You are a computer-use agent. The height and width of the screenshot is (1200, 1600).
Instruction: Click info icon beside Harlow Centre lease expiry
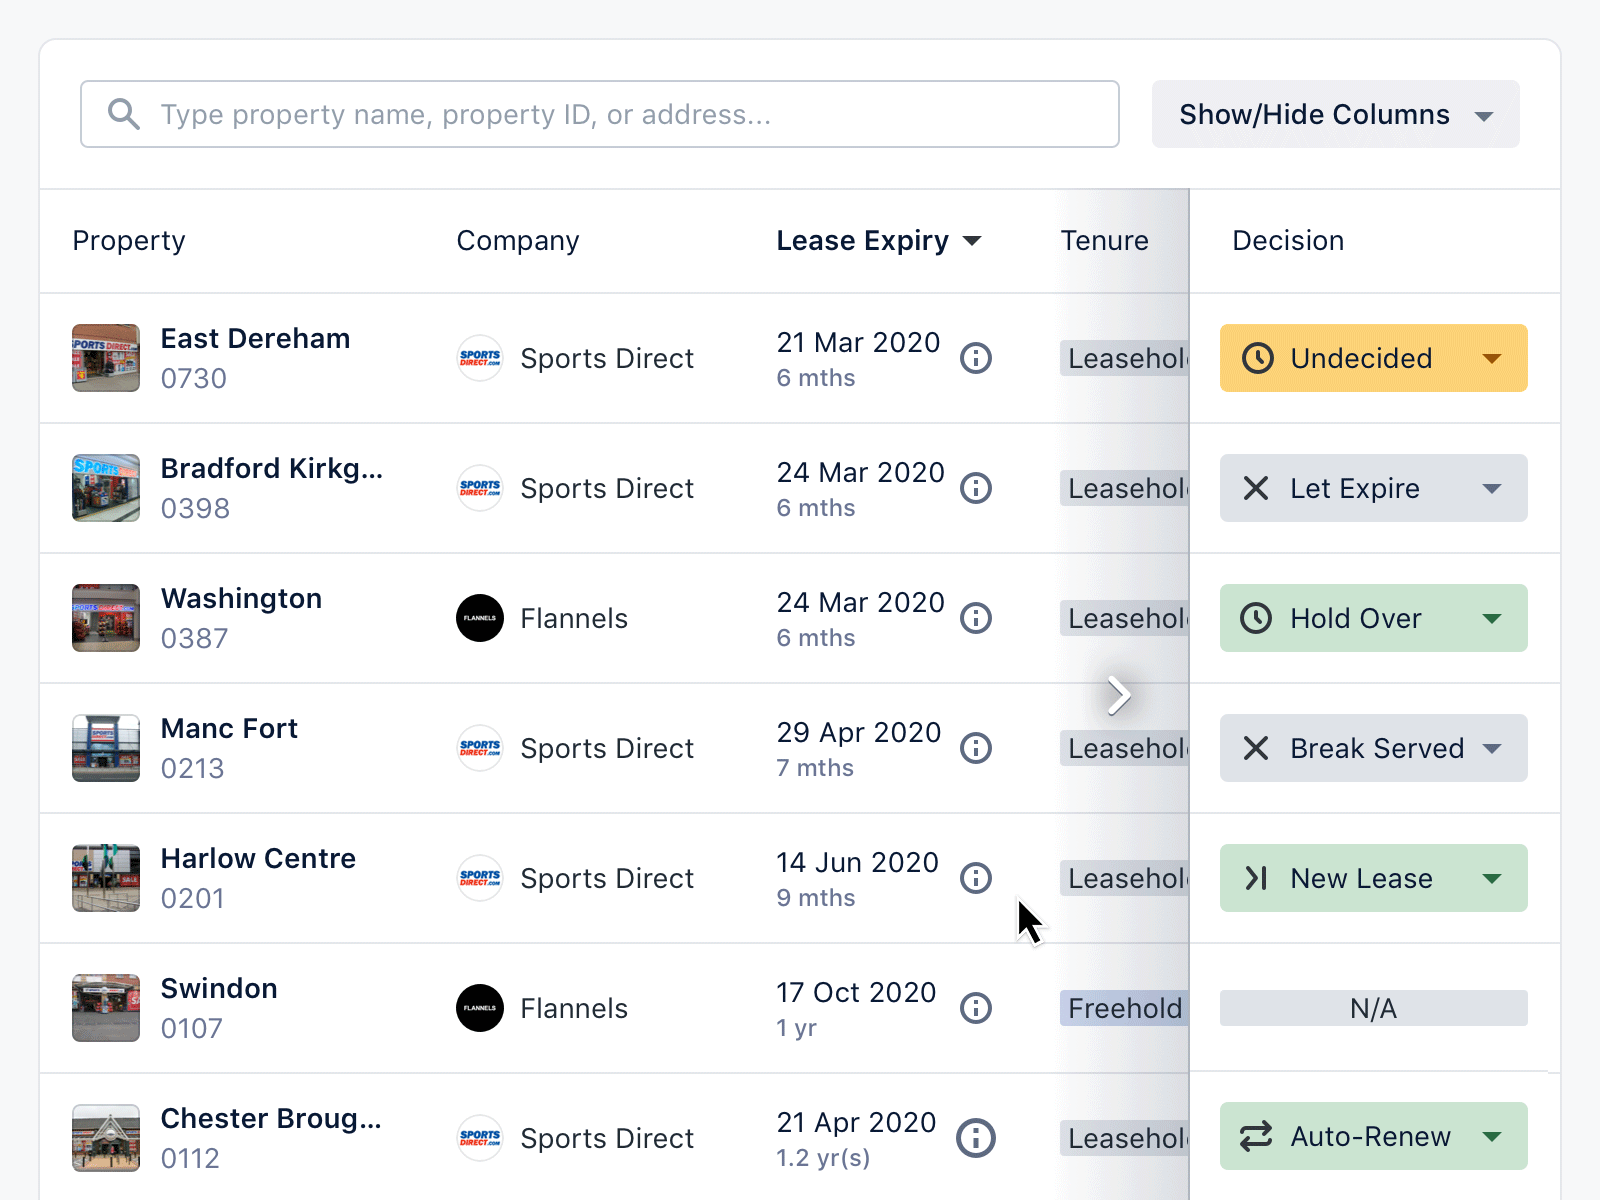(975, 878)
